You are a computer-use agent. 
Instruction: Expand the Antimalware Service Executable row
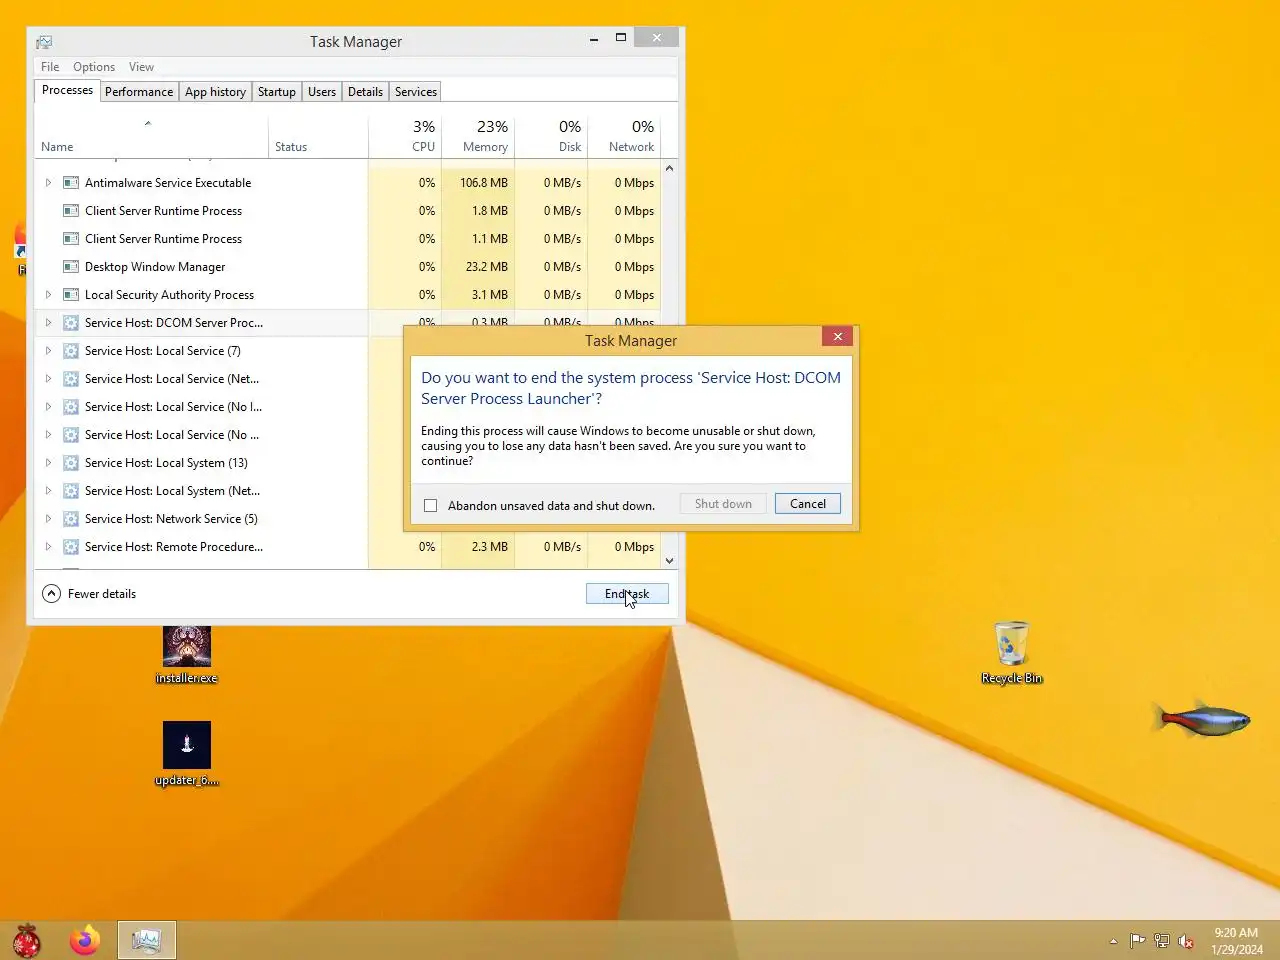pyautogui.click(x=48, y=183)
